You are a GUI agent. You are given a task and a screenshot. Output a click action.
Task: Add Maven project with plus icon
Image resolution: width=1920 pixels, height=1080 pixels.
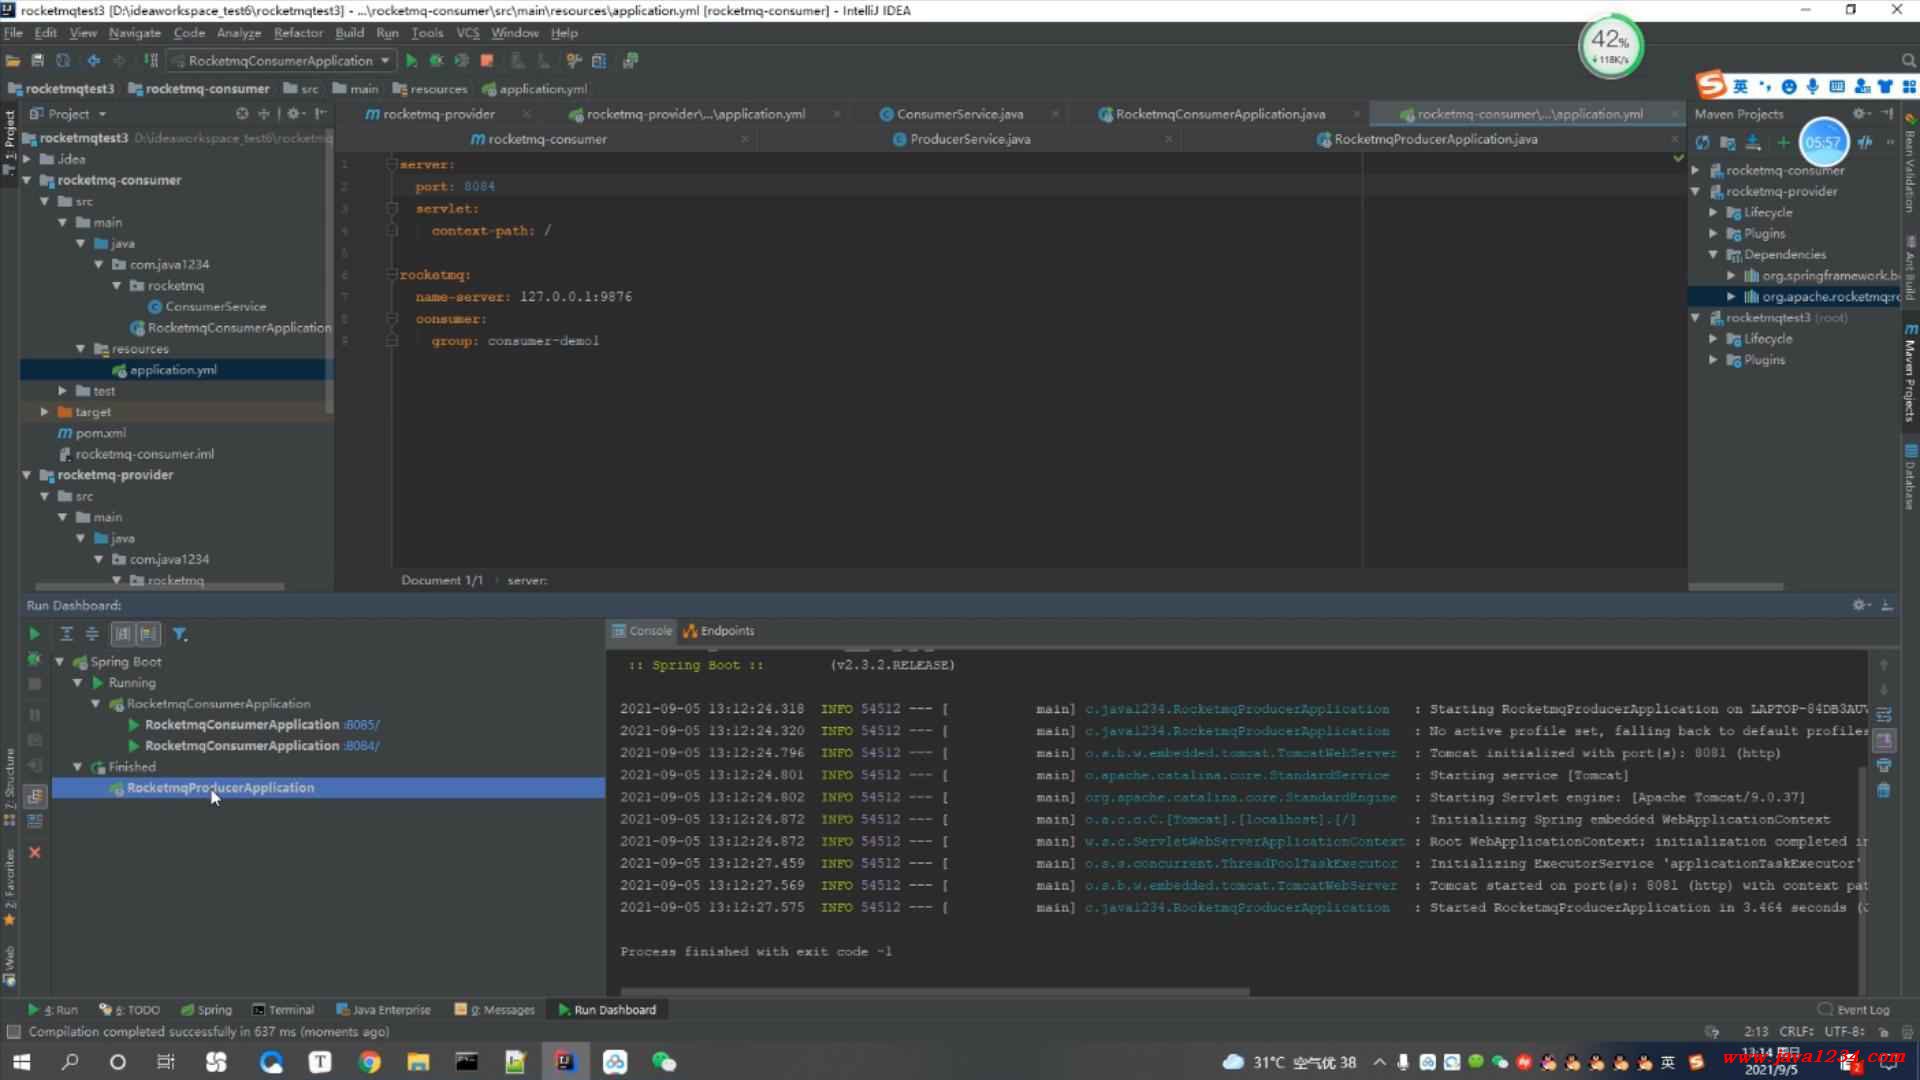pyautogui.click(x=1782, y=143)
